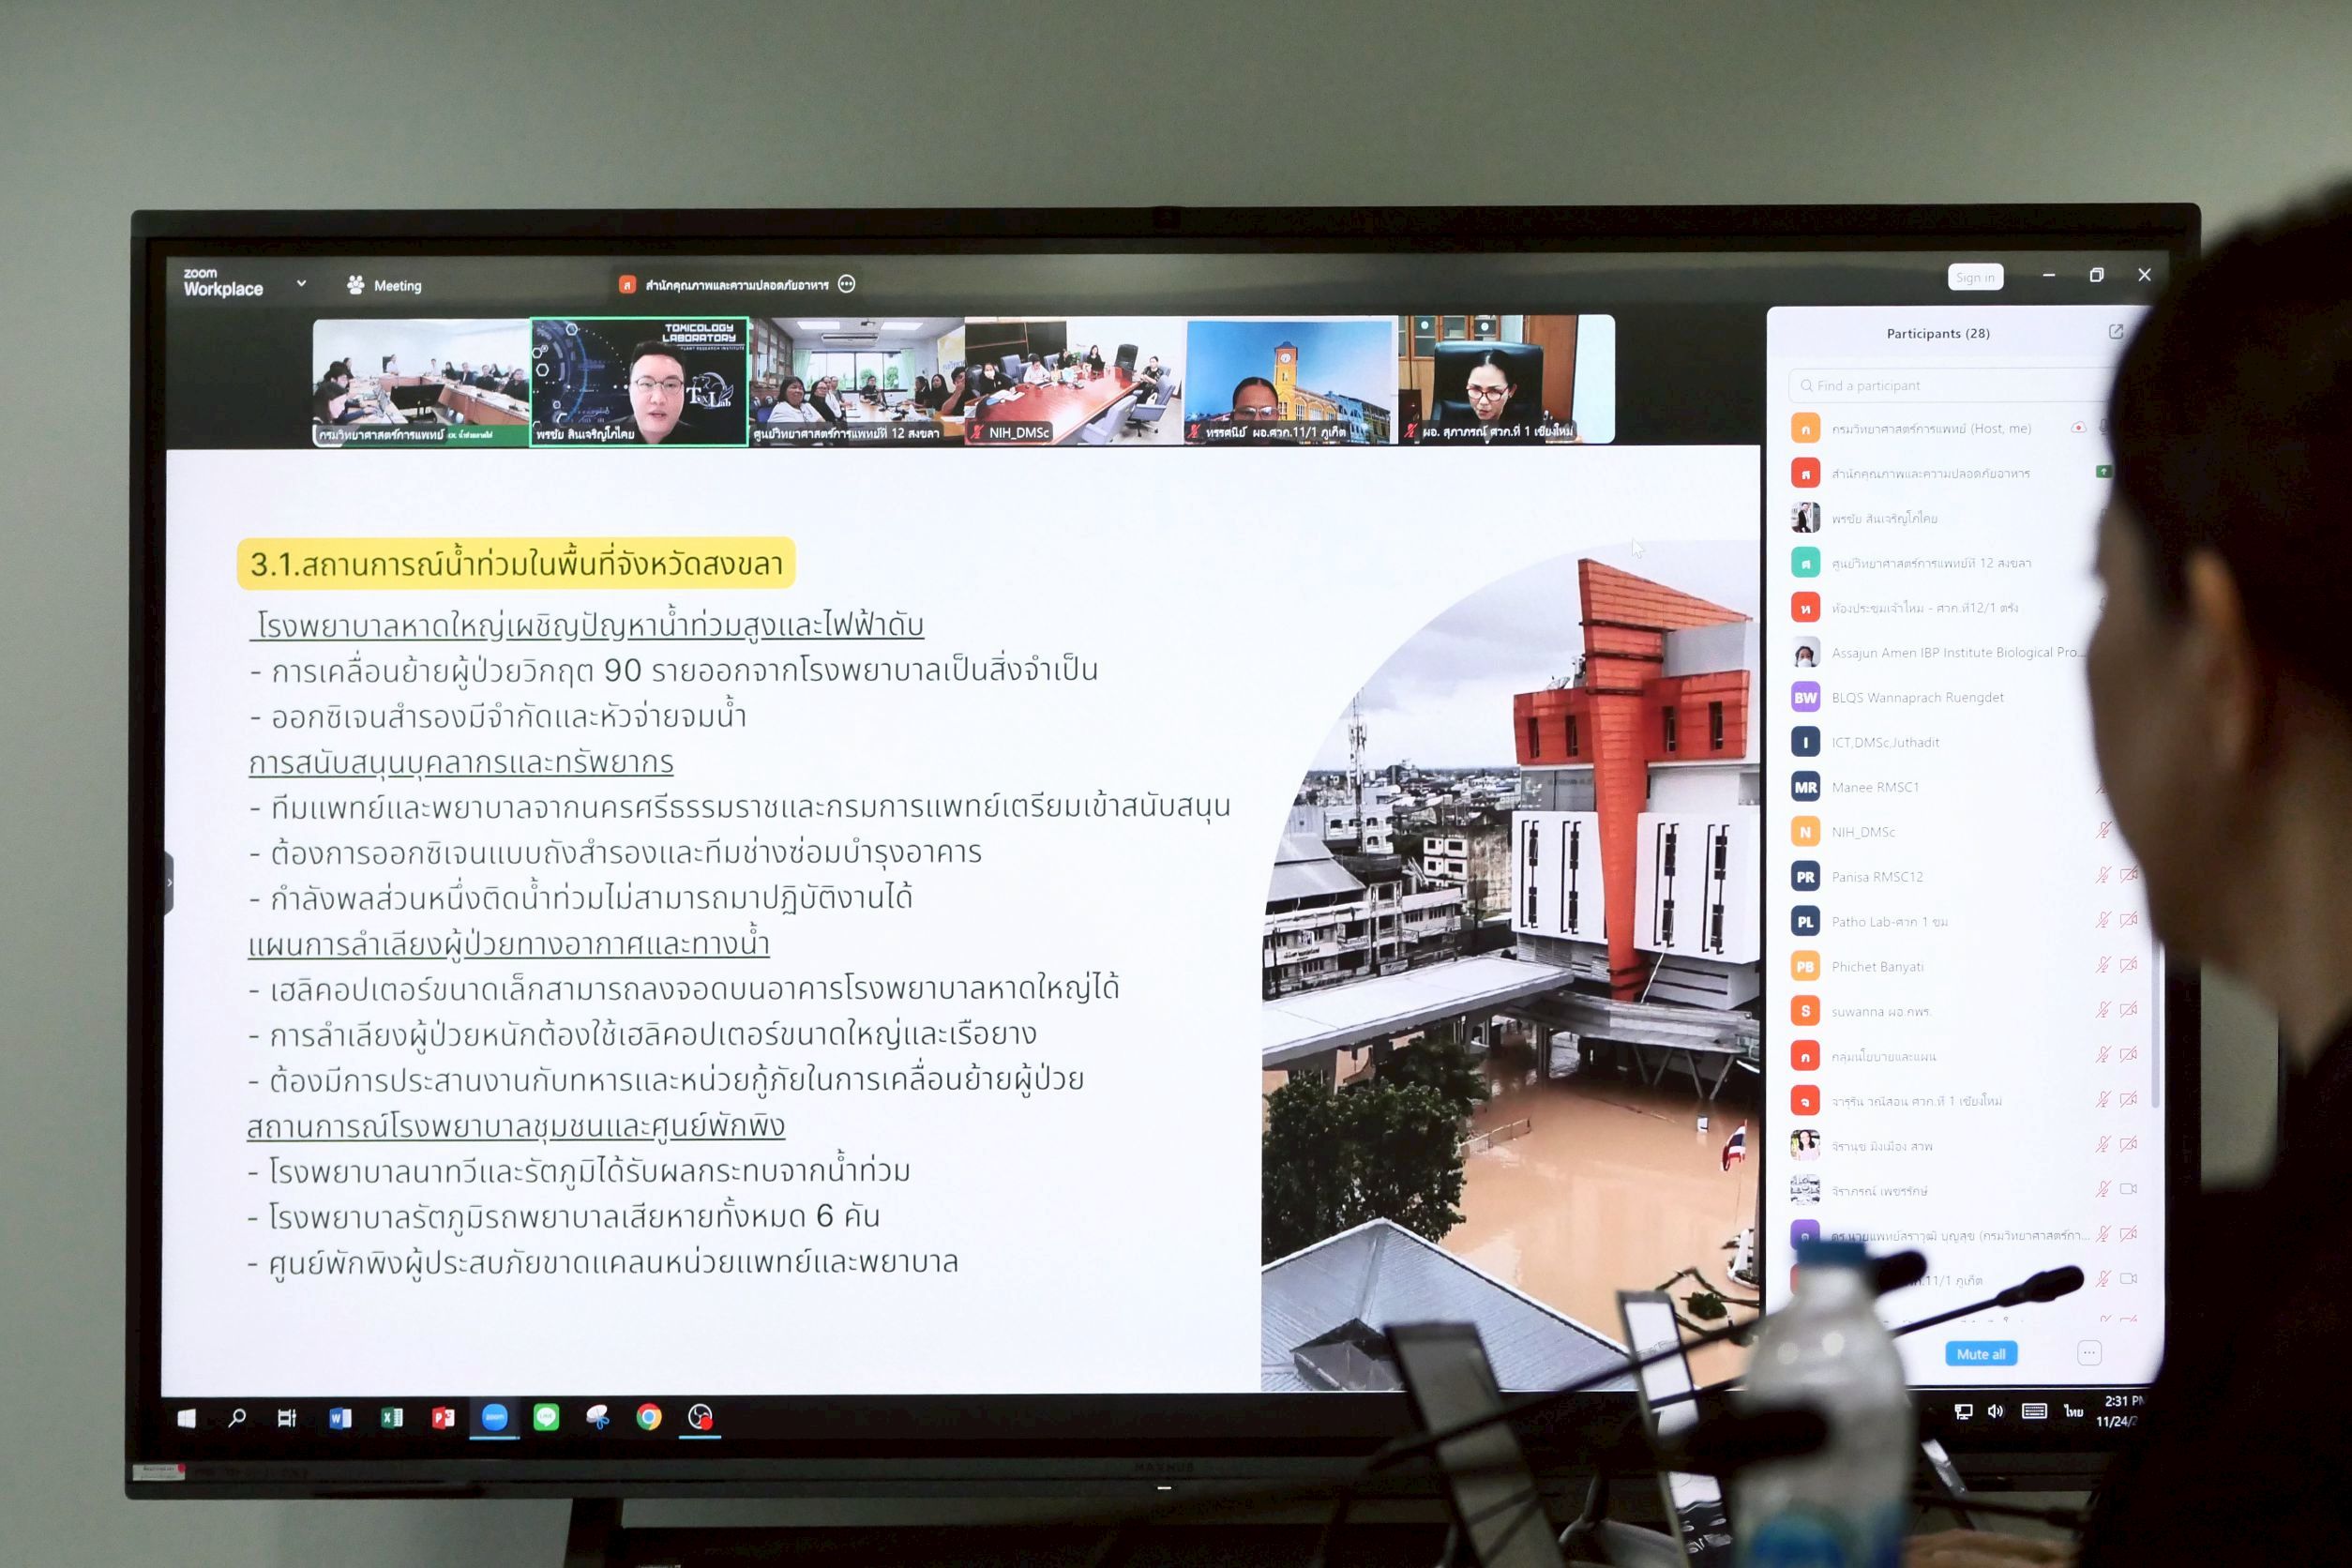Open the more options button beside Mute all

pos(2089,1353)
